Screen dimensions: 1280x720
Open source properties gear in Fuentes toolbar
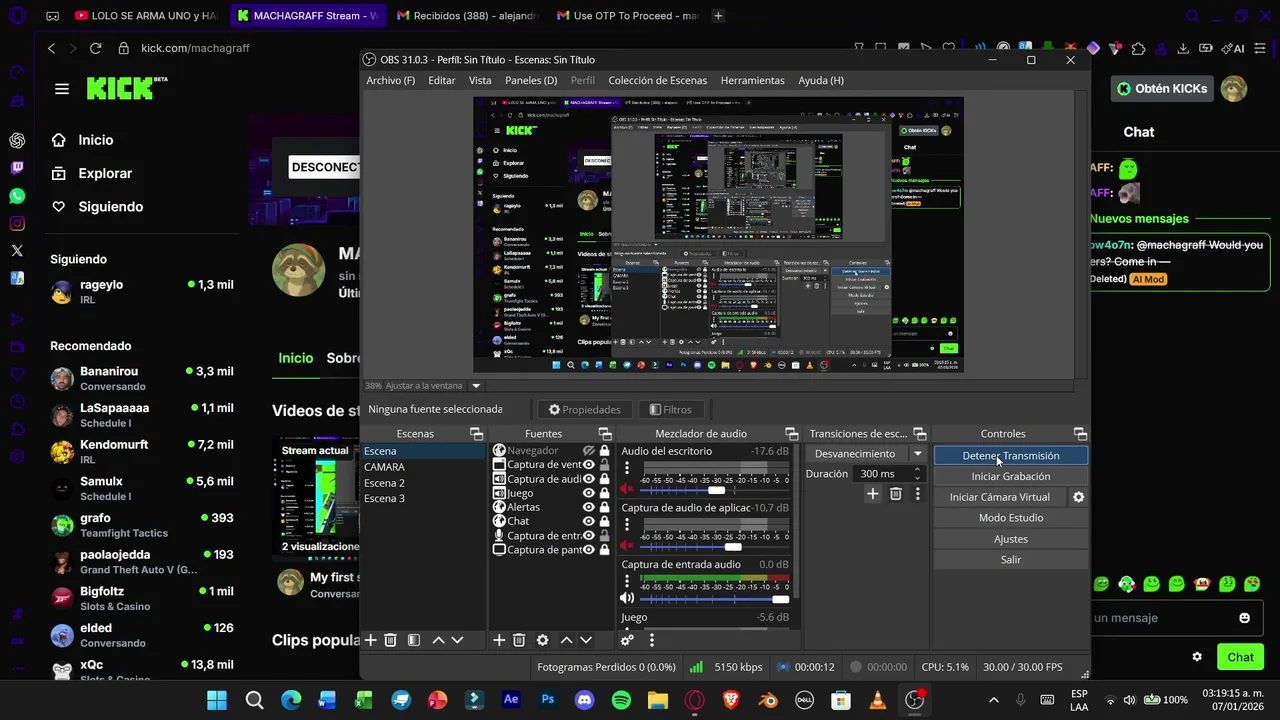click(542, 640)
